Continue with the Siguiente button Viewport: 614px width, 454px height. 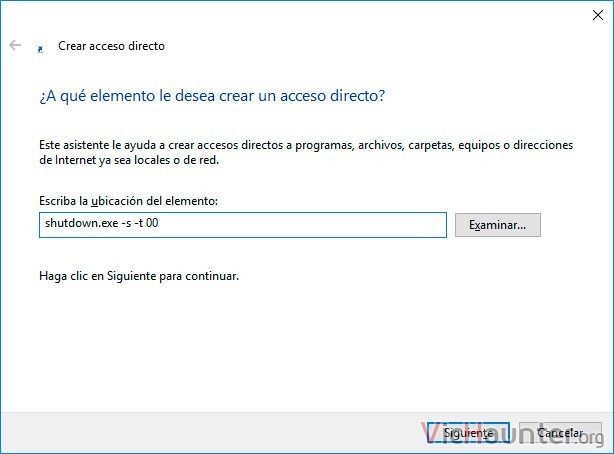[468, 433]
